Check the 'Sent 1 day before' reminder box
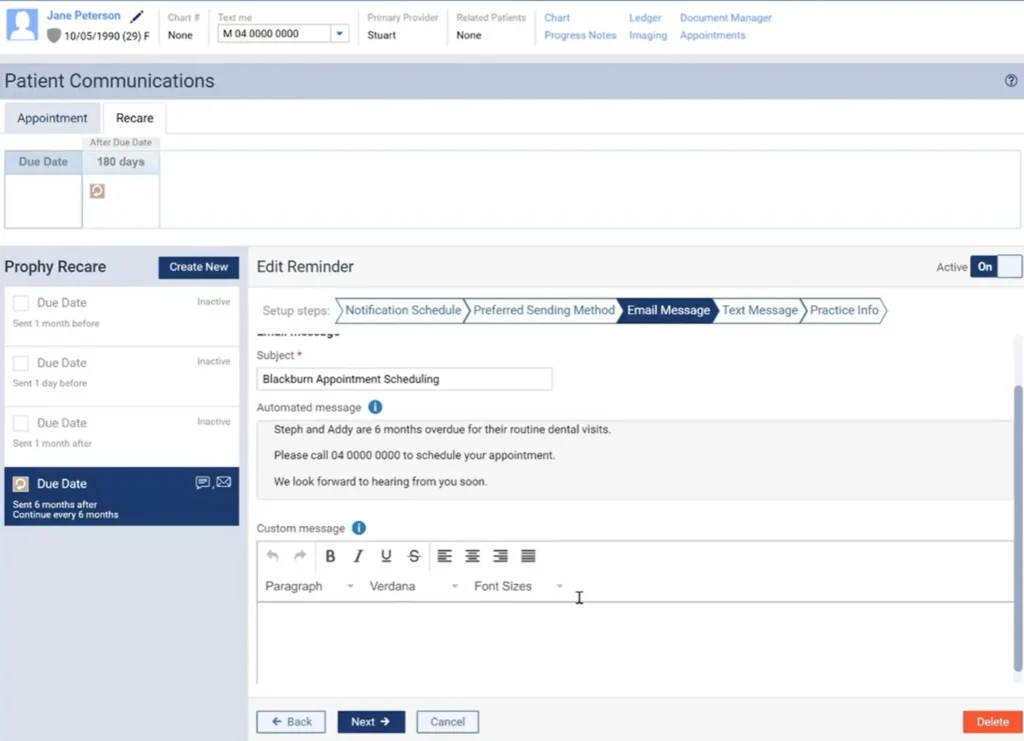Image resolution: width=1024 pixels, height=741 pixels. click(21, 363)
